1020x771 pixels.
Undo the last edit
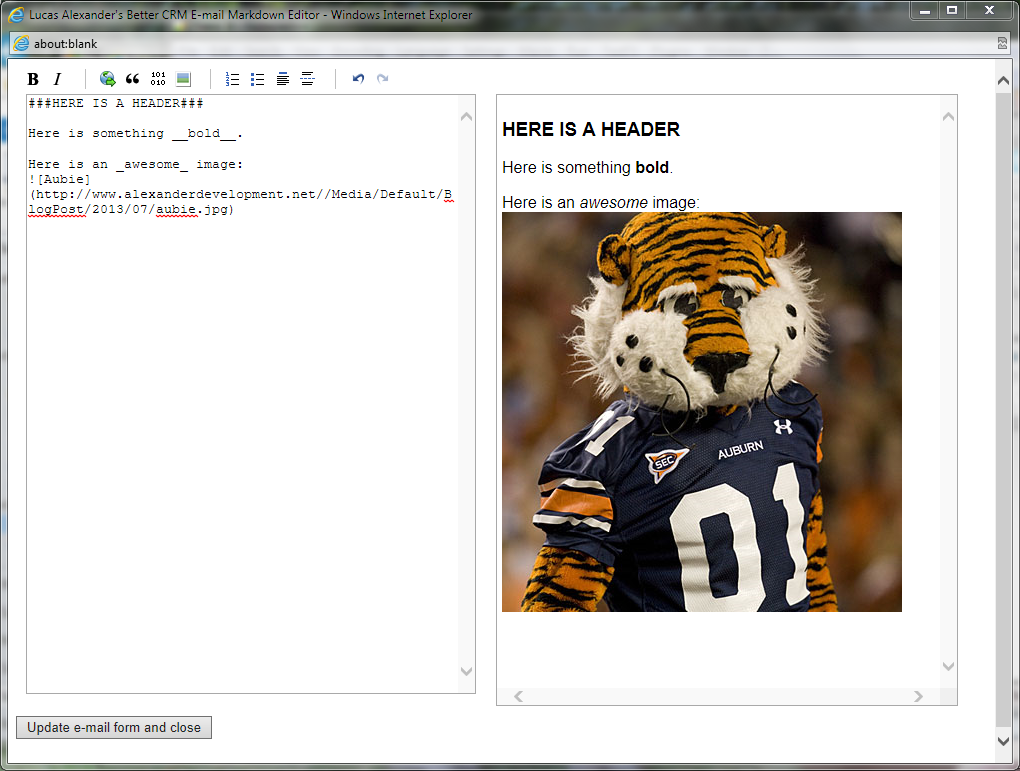358,79
